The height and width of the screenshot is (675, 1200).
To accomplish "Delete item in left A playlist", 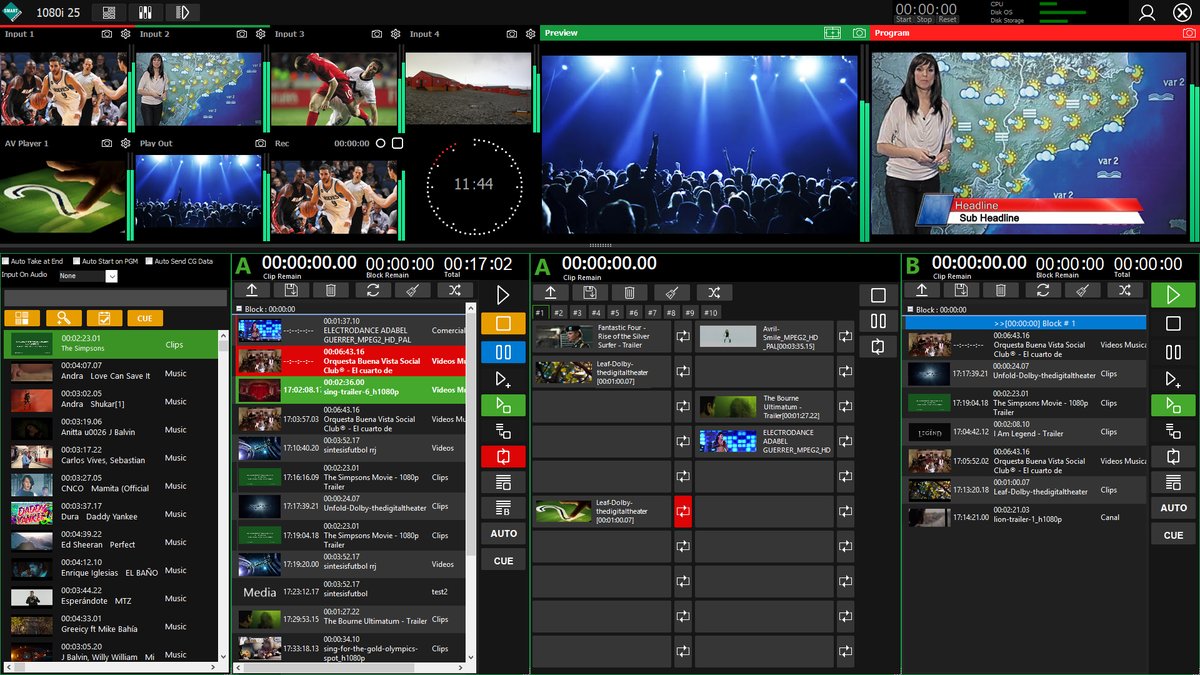I will 331,290.
